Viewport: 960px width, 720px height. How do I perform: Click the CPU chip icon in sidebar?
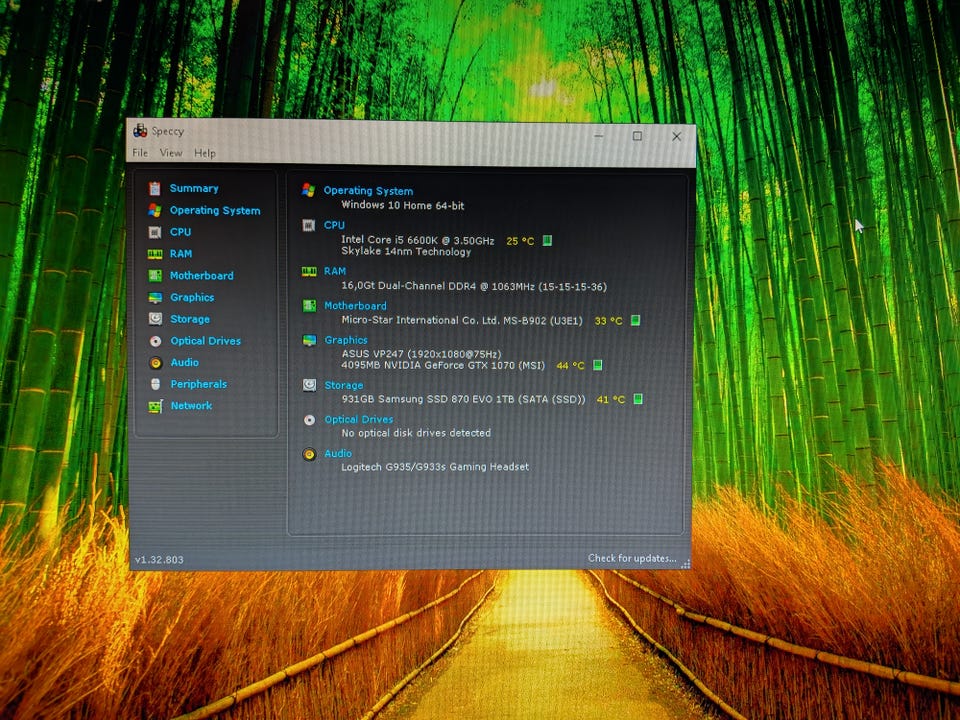tap(155, 232)
